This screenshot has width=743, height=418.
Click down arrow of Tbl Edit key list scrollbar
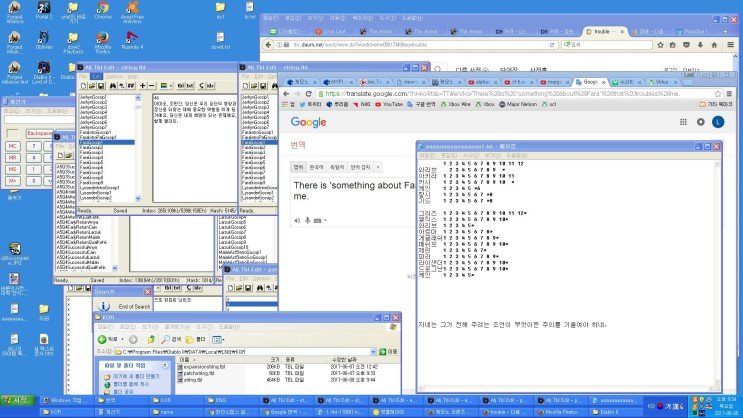tap(138, 199)
